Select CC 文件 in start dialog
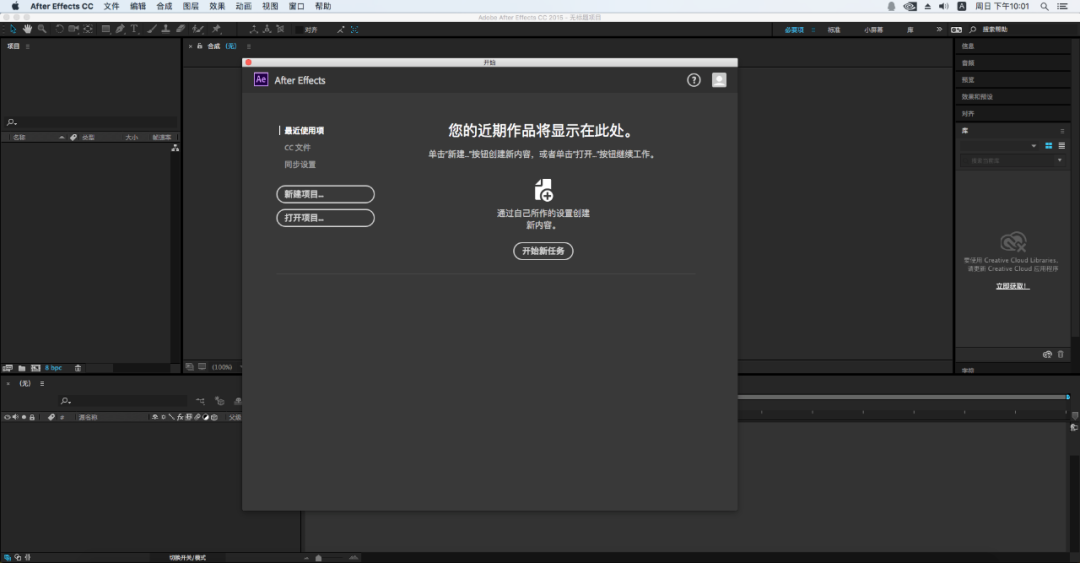 point(298,147)
